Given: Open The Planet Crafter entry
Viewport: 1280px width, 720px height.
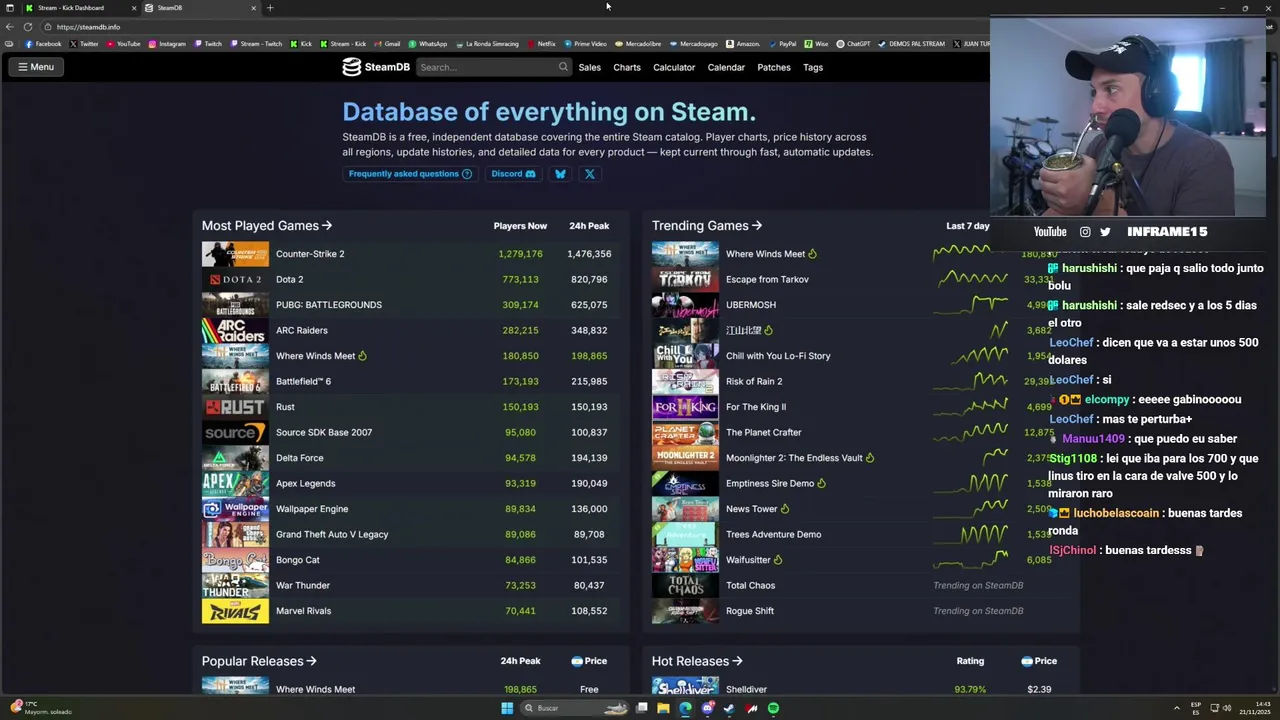Looking at the screenshot, I should pyautogui.click(x=764, y=432).
